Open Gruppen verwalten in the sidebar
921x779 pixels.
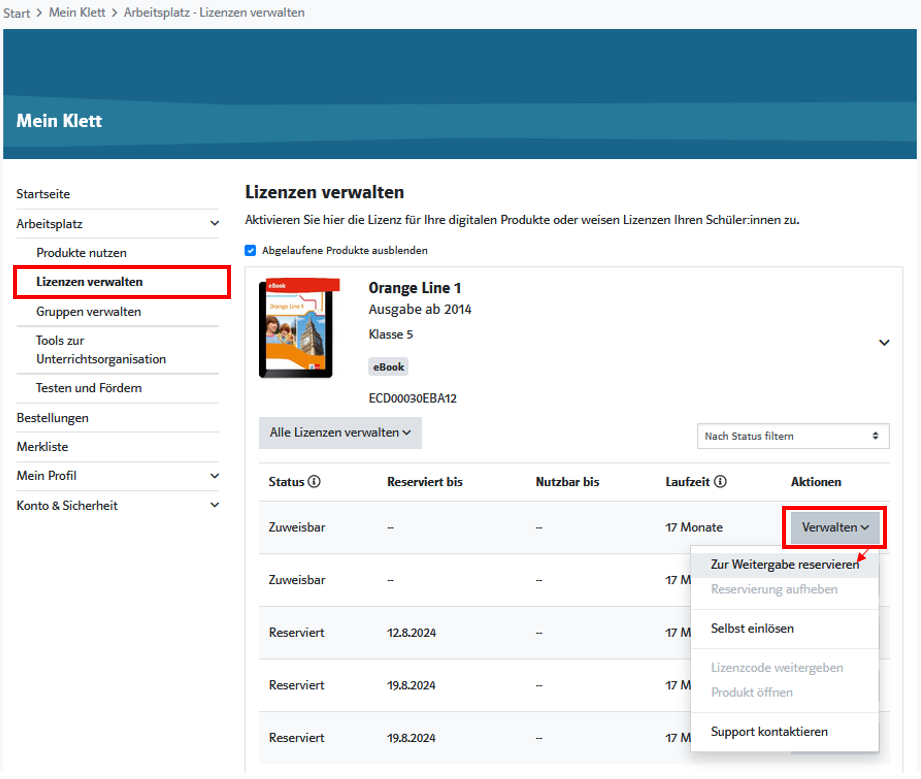(88, 312)
